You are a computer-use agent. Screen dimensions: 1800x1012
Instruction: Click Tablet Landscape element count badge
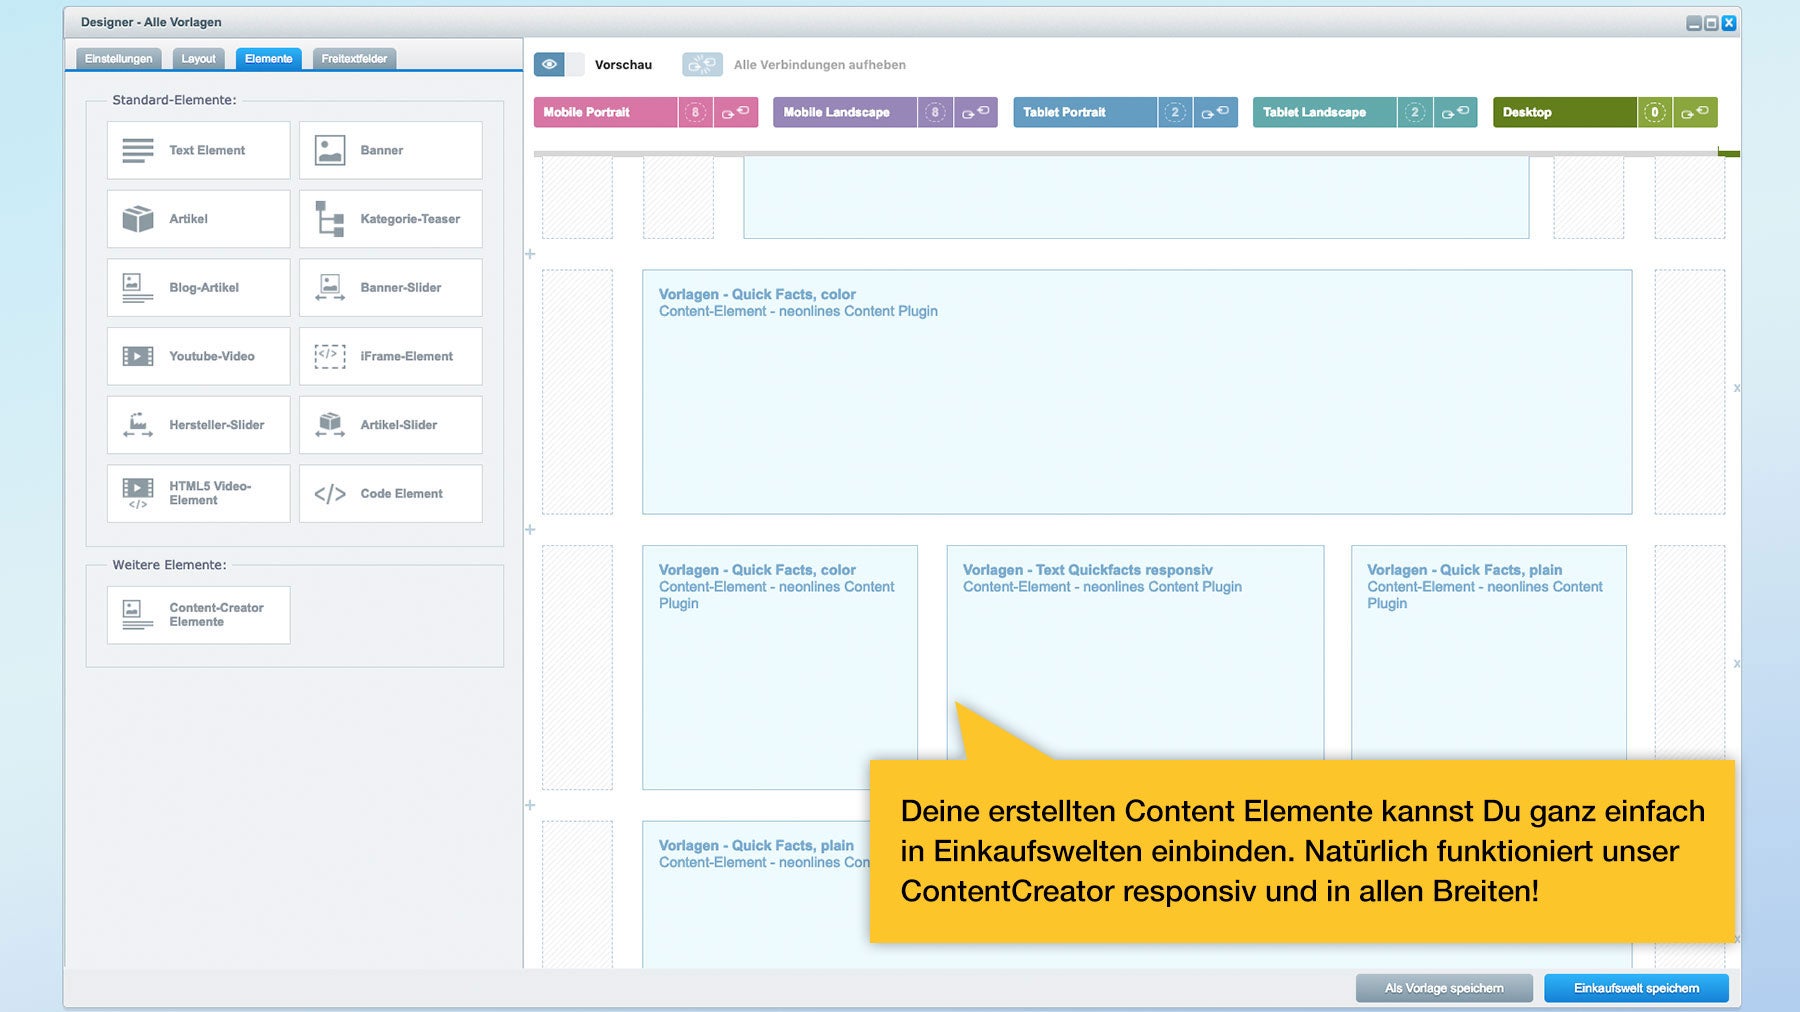(x=1415, y=112)
